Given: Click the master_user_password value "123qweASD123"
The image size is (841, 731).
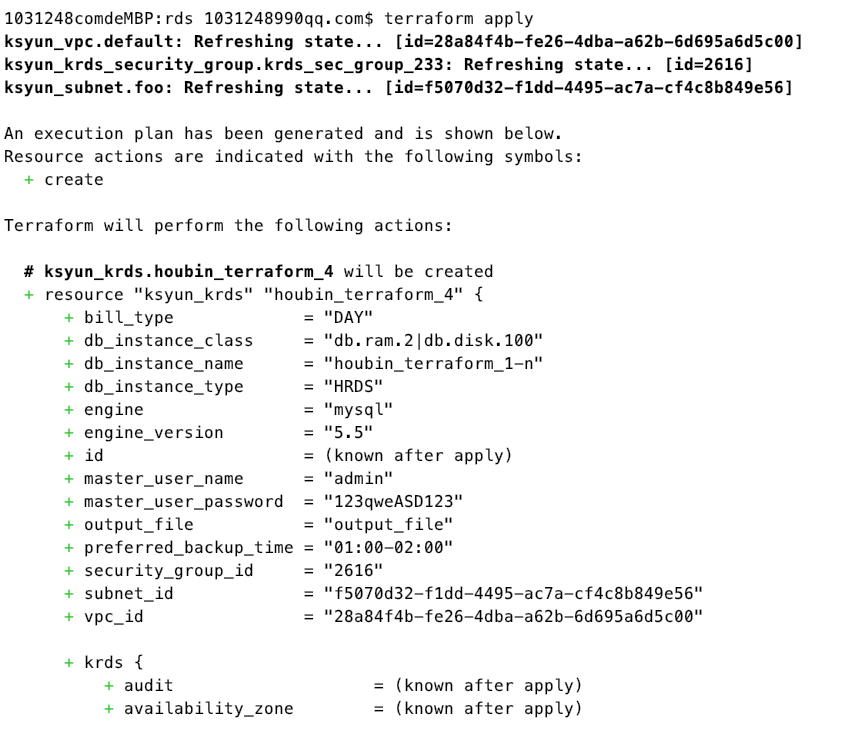Looking at the screenshot, I should [x=393, y=502].
